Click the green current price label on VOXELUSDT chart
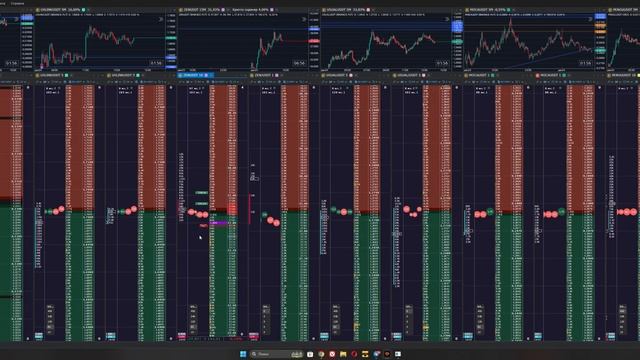 pyautogui.click(x=457, y=42)
